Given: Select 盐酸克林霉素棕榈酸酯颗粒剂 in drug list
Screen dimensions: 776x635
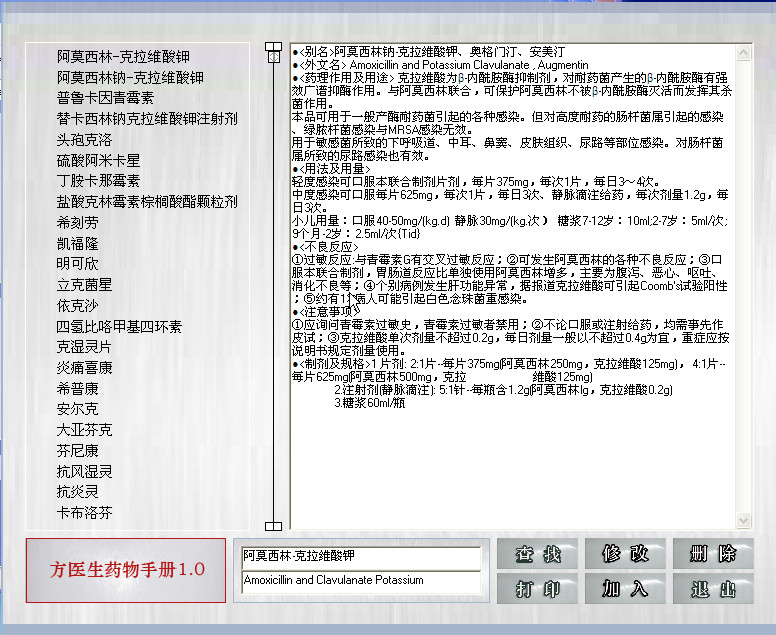Looking at the screenshot, I should coord(147,201).
